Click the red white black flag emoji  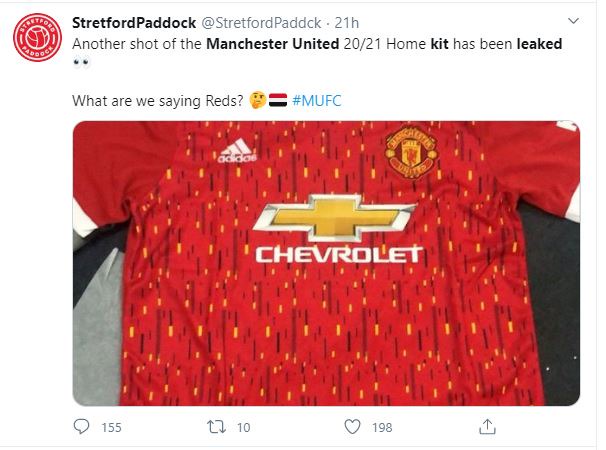pos(278,100)
